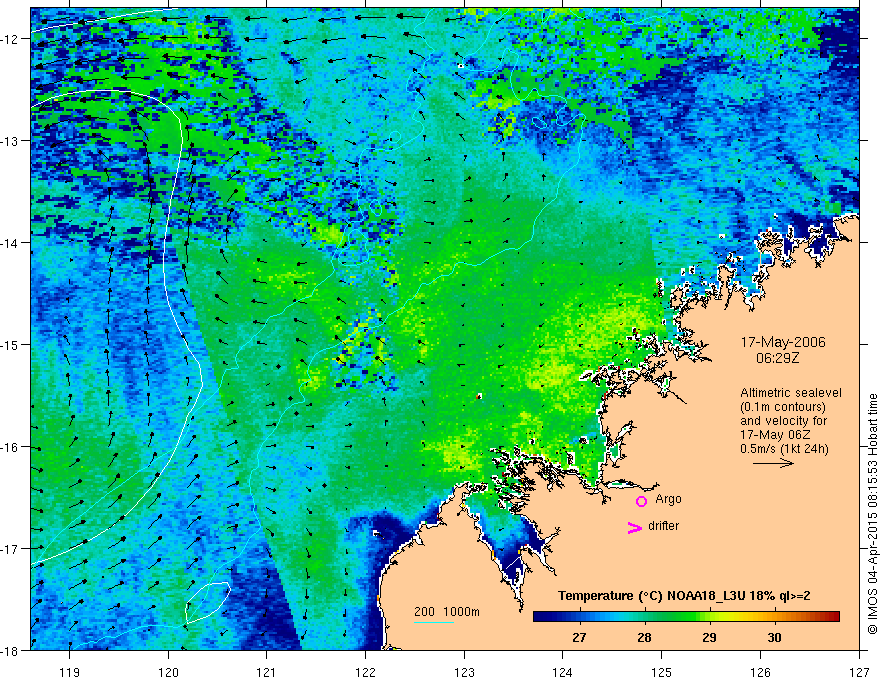Click colorbar tick label 29
The width and height of the screenshot is (880, 680).
click(x=709, y=638)
